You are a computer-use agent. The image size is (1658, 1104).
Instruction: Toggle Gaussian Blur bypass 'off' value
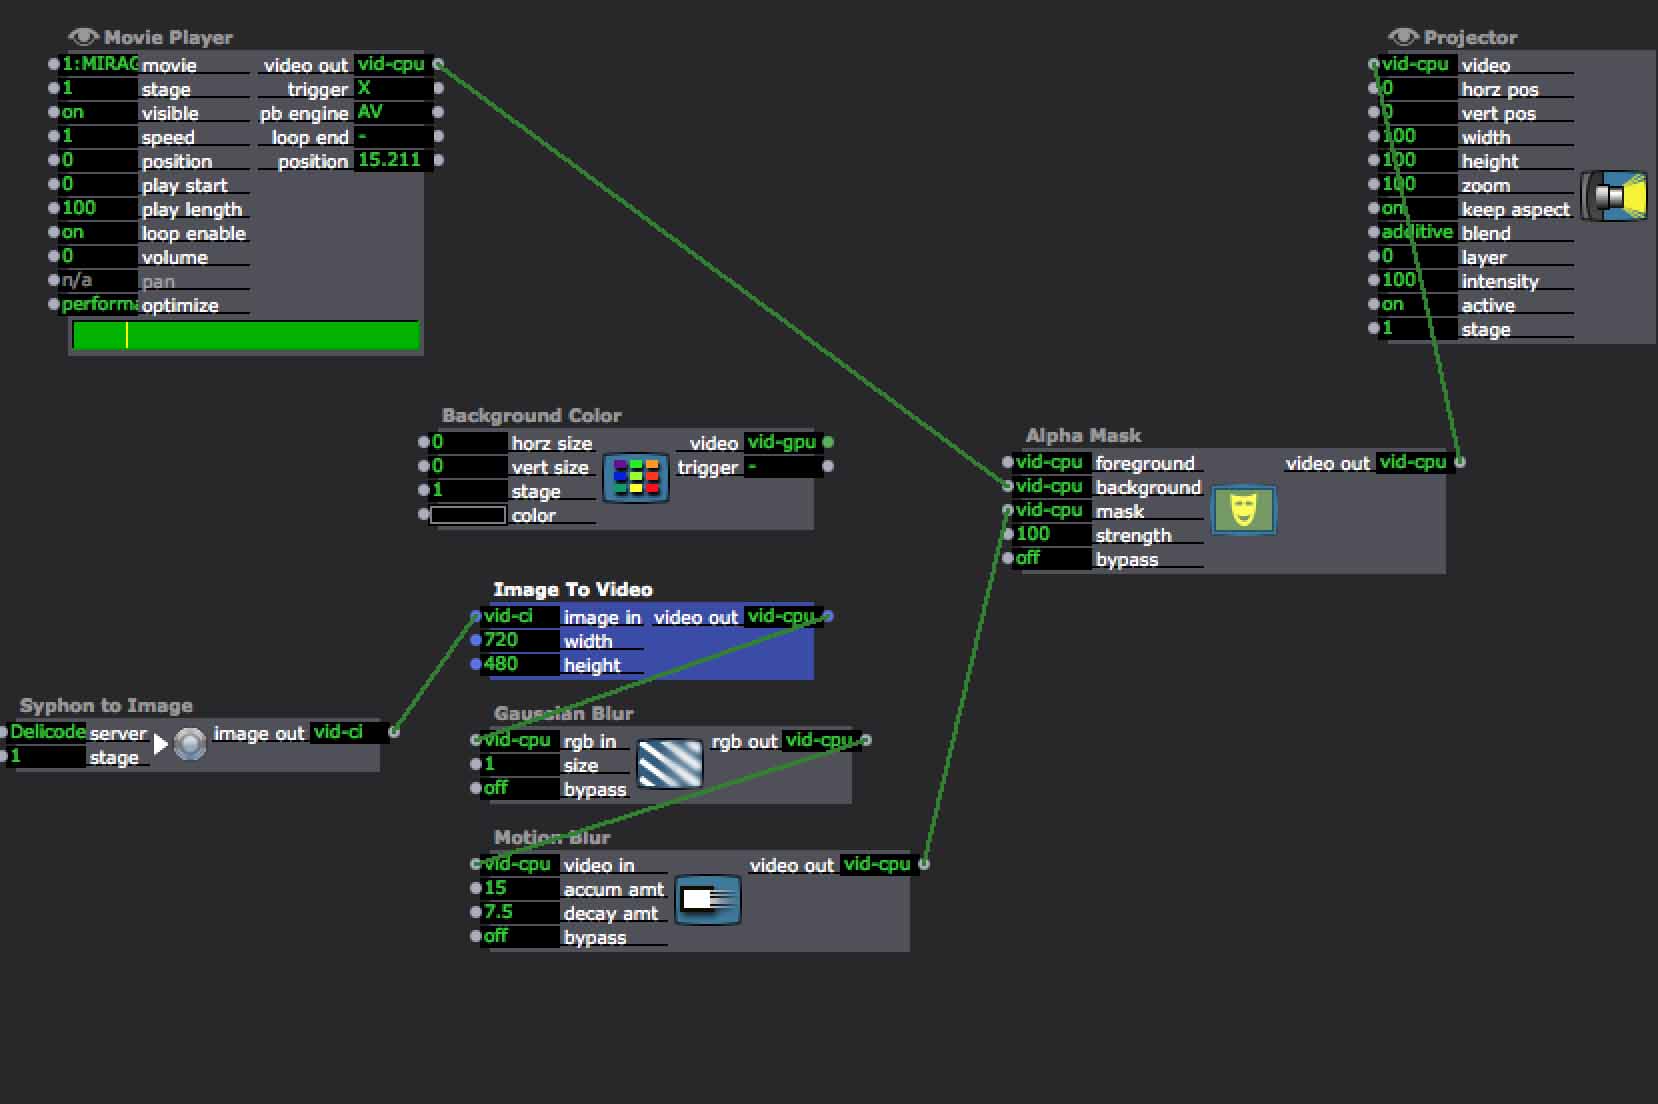point(520,788)
